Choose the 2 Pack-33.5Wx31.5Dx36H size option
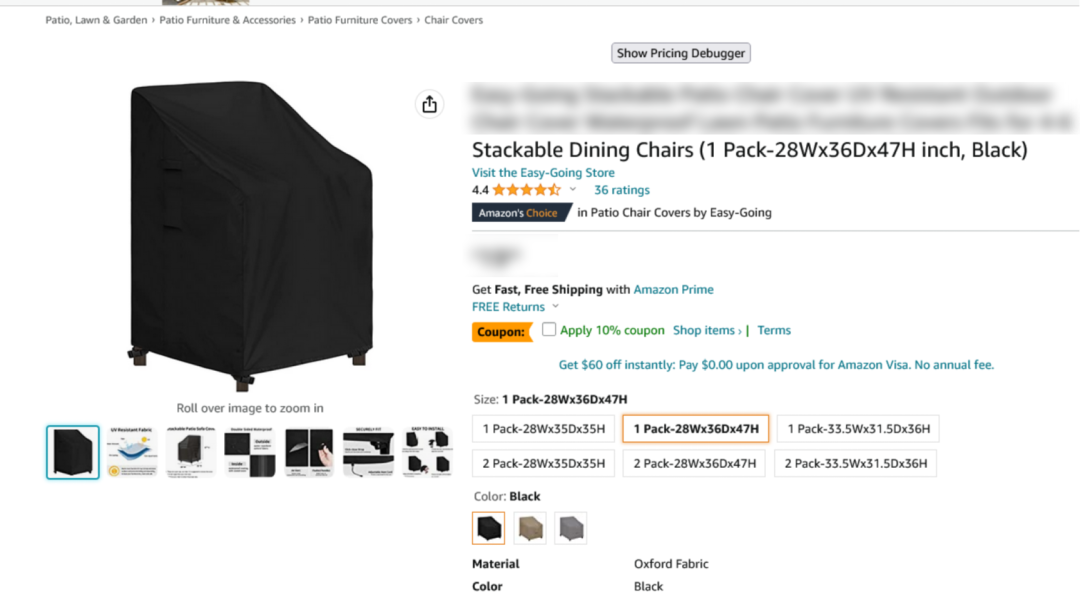 tap(857, 463)
